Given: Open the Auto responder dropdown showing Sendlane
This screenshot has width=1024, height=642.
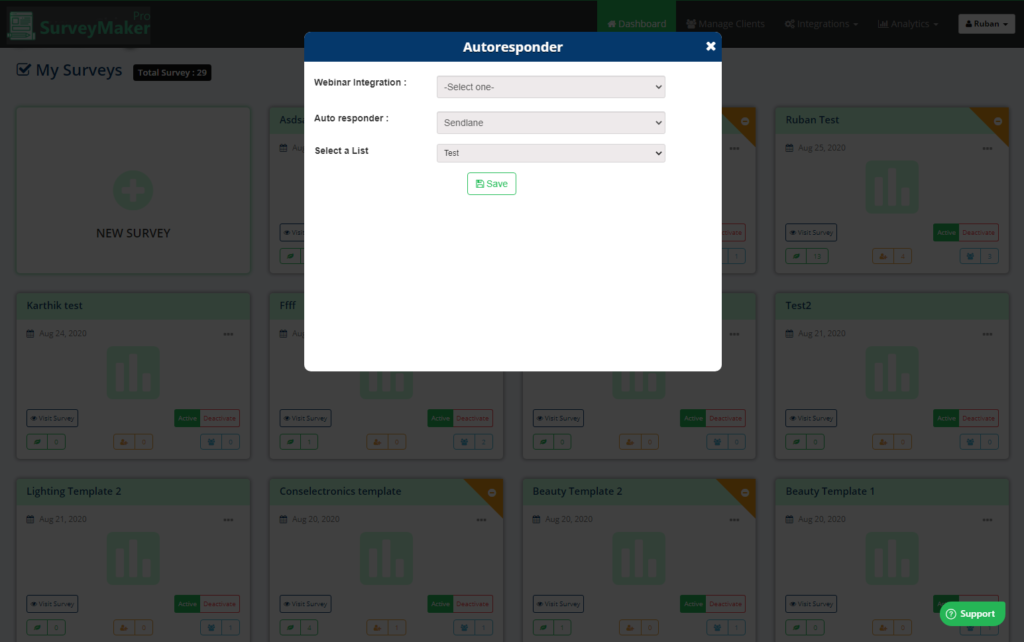Looking at the screenshot, I should (551, 123).
